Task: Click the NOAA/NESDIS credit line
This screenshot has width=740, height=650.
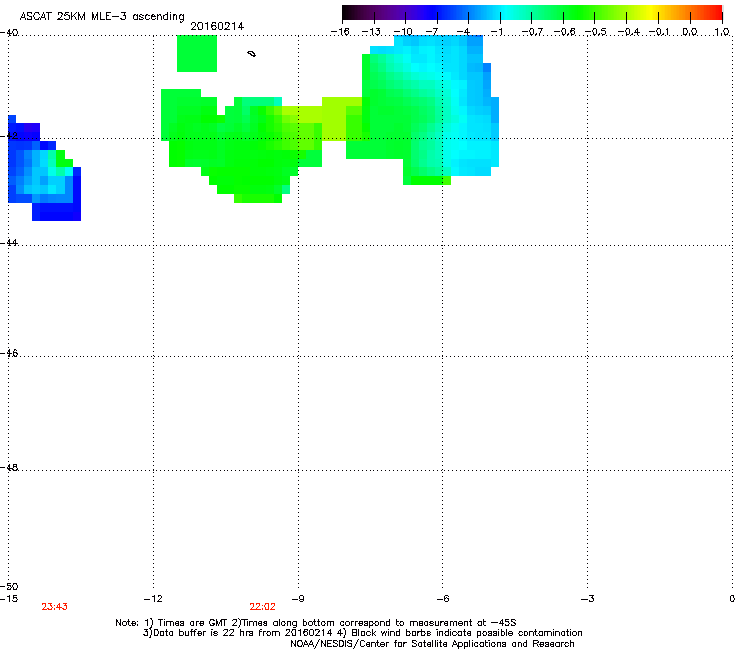Action: click(432, 644)
